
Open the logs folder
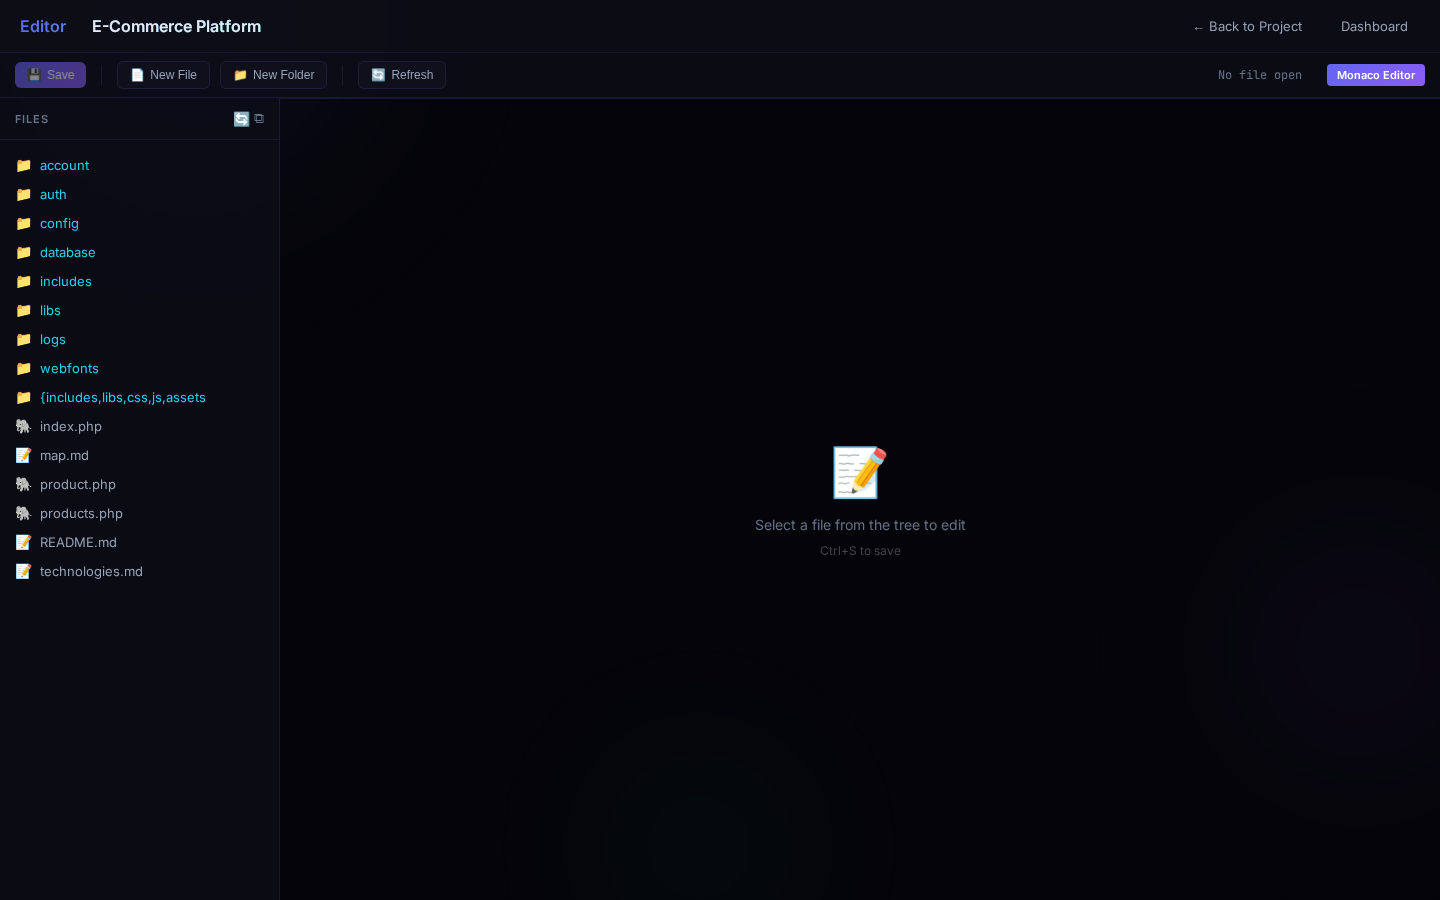tap(53, 340)
